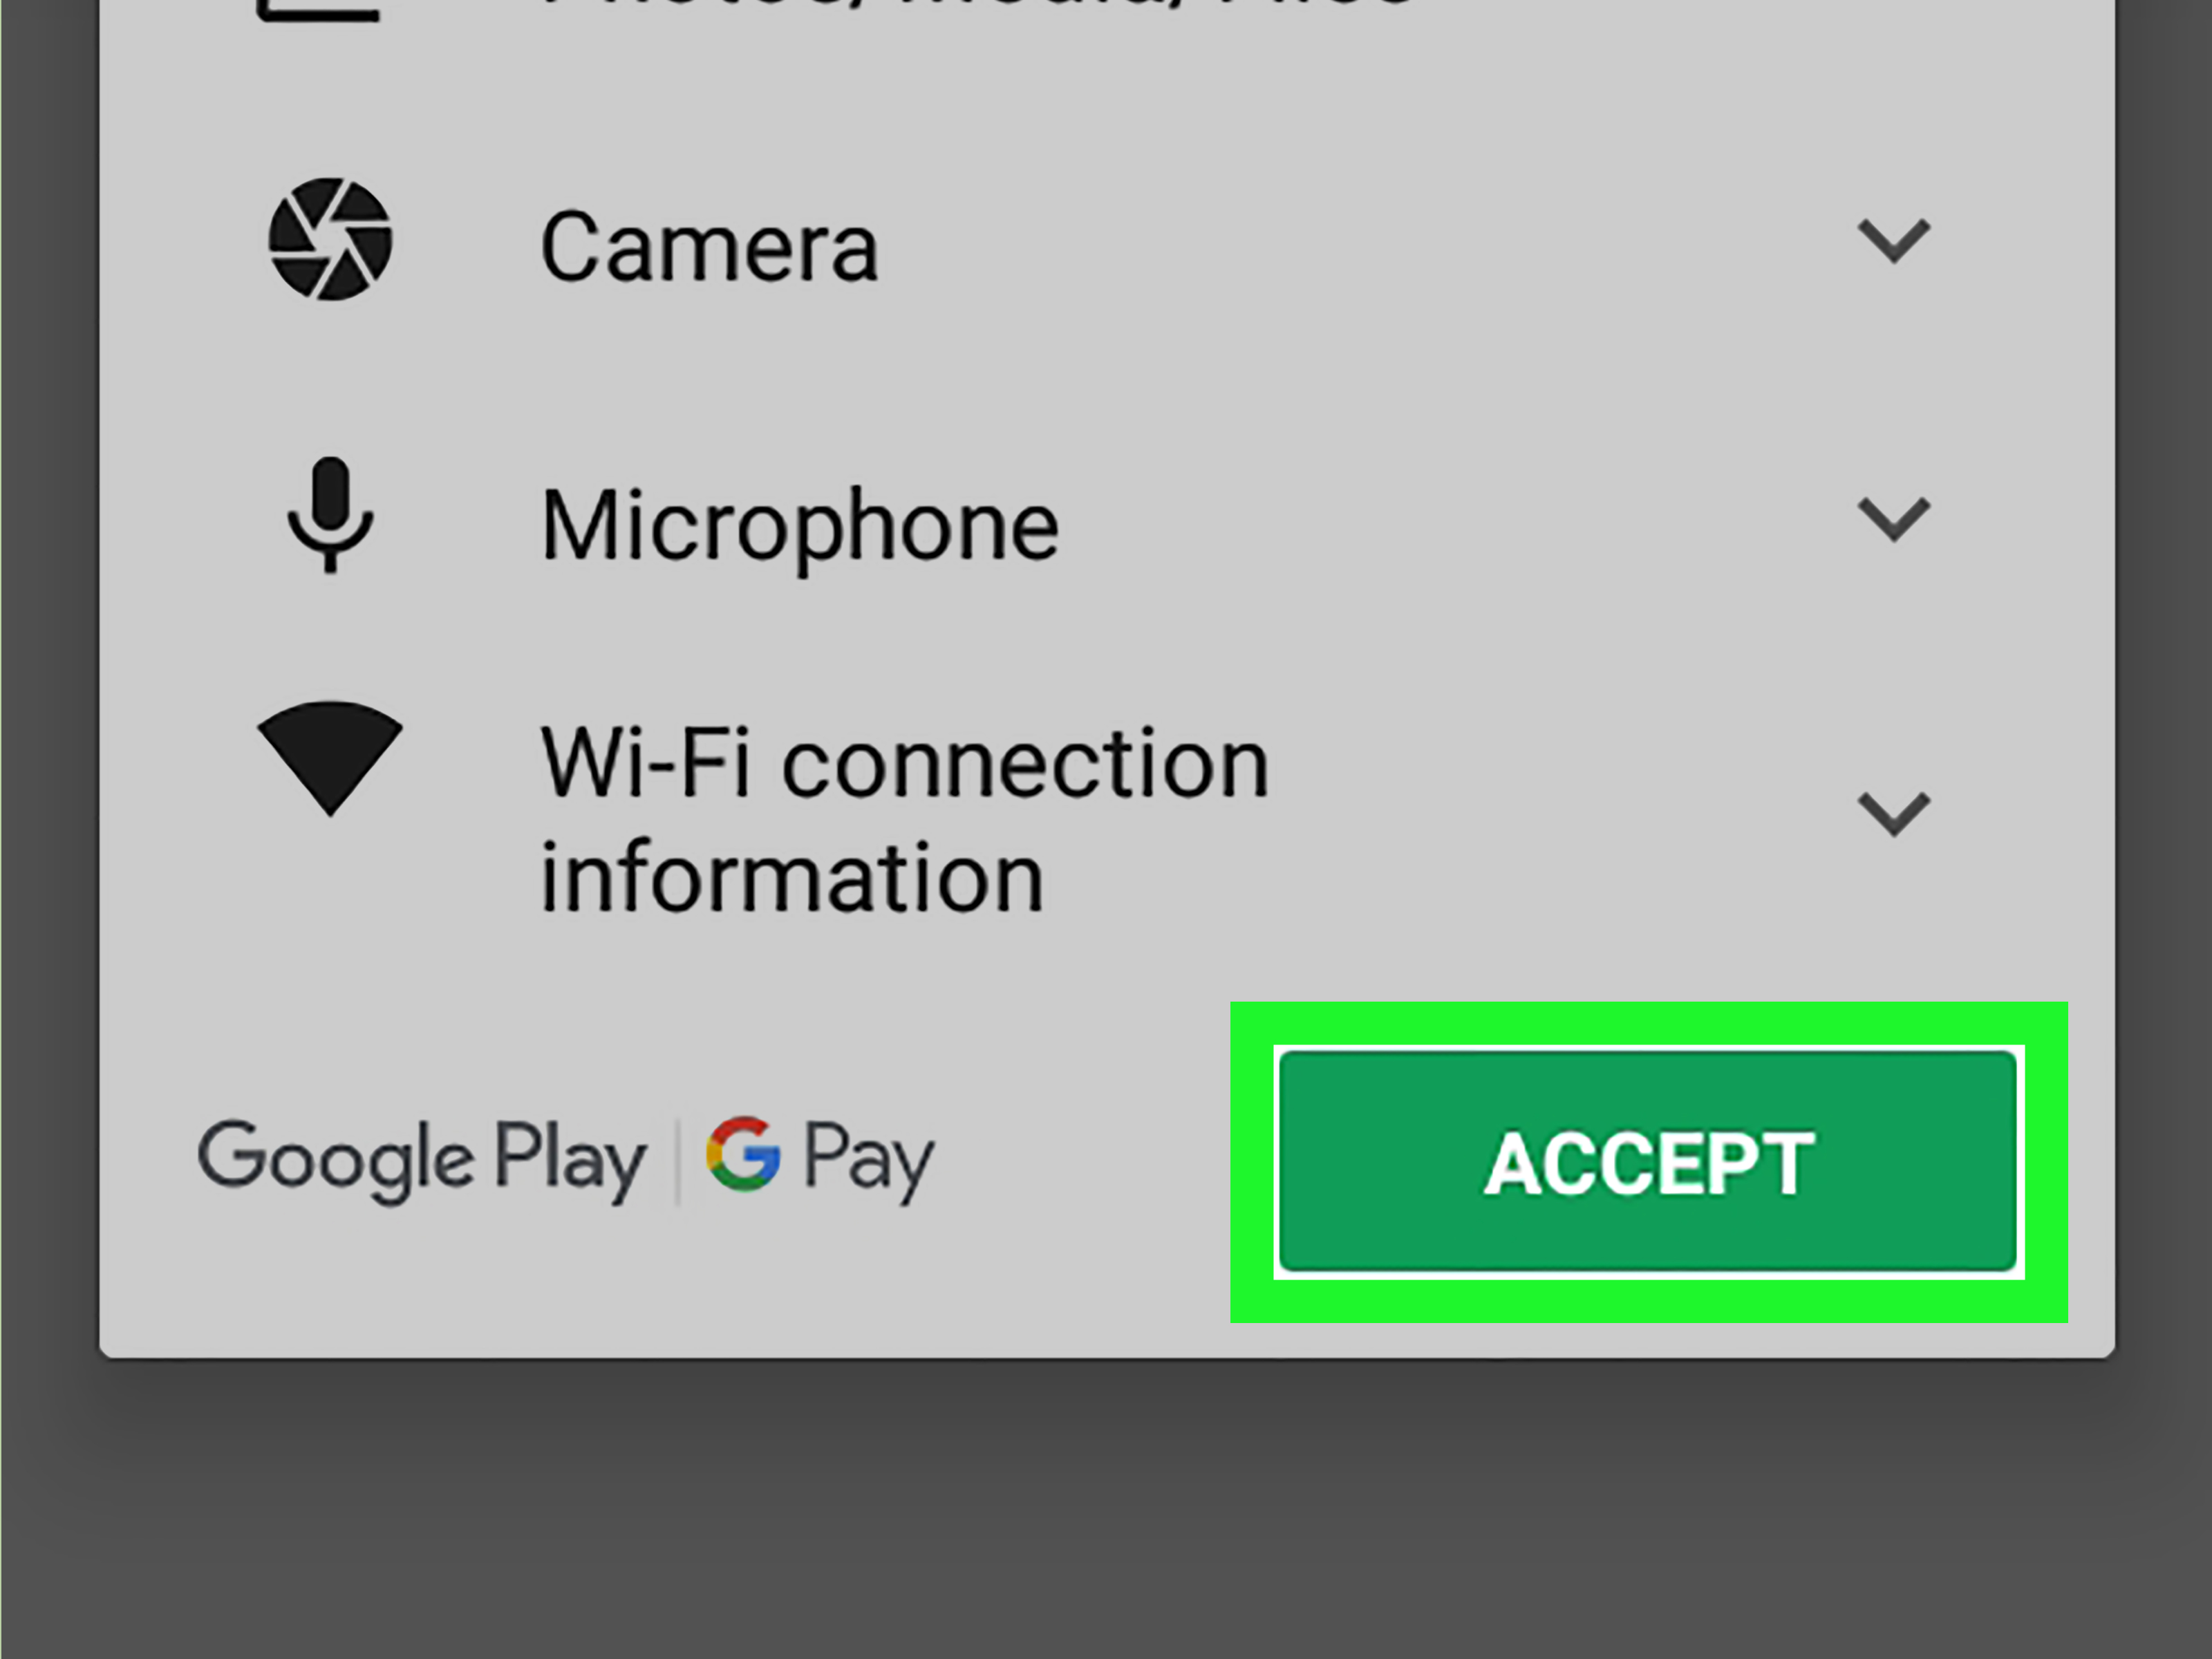Viewport: 2212px width, 1659px height.
Task: Select the Wi-Fi connection information label
Action: pos(905,819)
